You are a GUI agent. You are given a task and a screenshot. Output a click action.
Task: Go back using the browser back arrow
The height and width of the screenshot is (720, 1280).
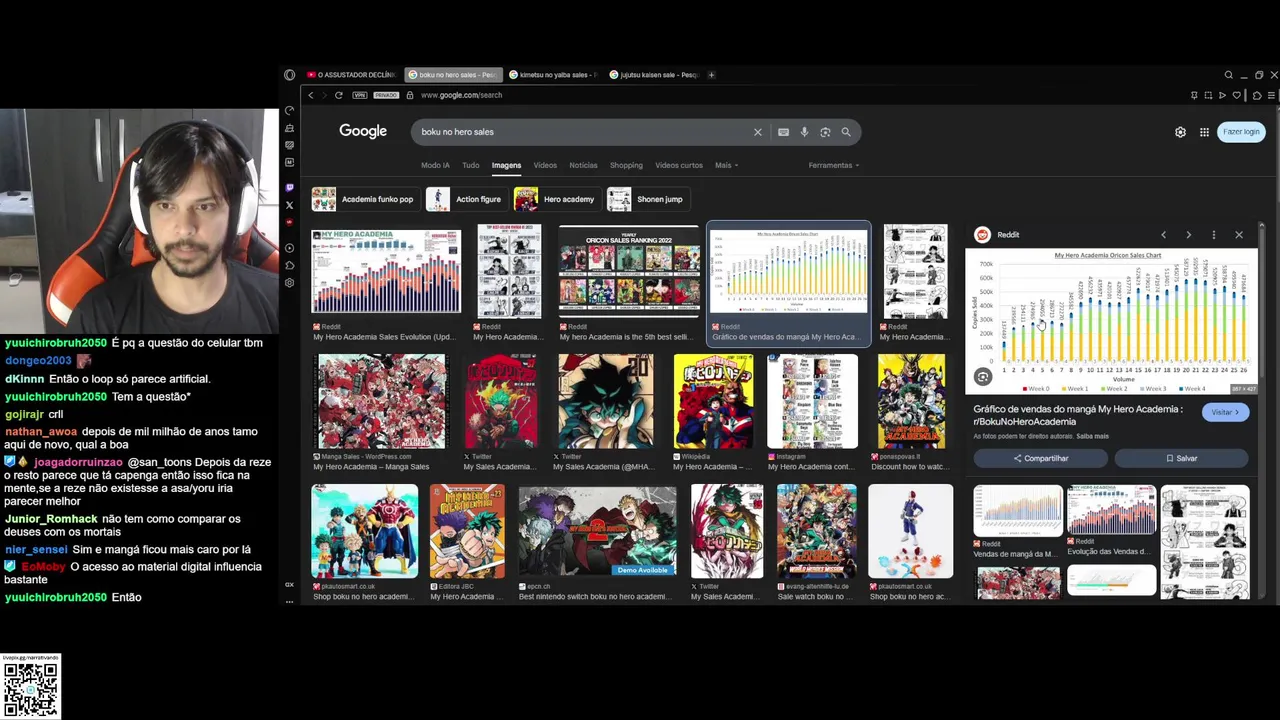(x=311, y=95)
